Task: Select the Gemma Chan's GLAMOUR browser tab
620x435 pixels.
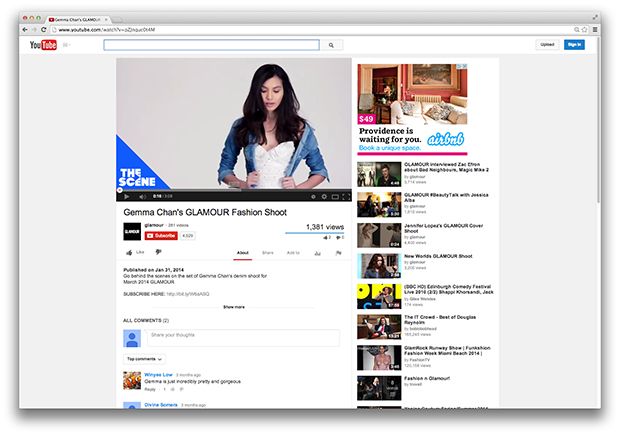Action: tap(77, 19)
